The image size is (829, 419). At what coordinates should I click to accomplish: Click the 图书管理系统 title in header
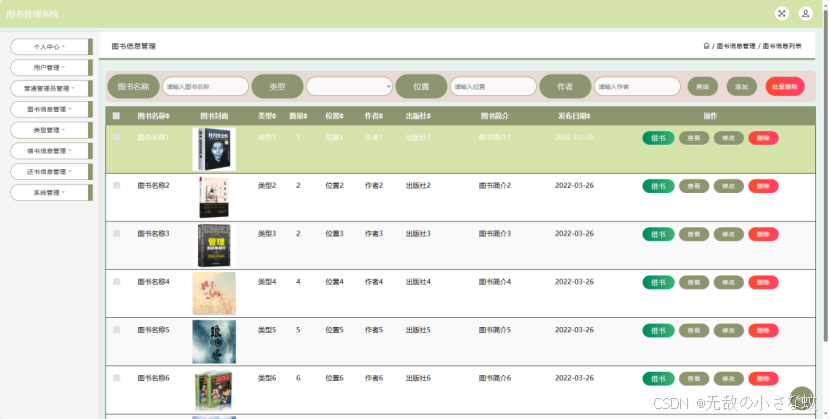33,14
